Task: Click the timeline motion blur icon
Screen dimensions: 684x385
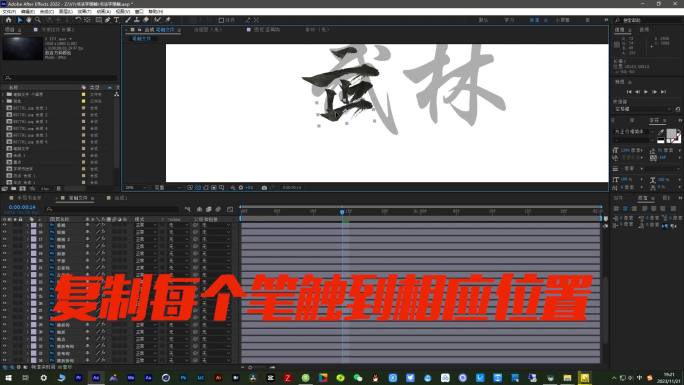Action: pos(218,210)
